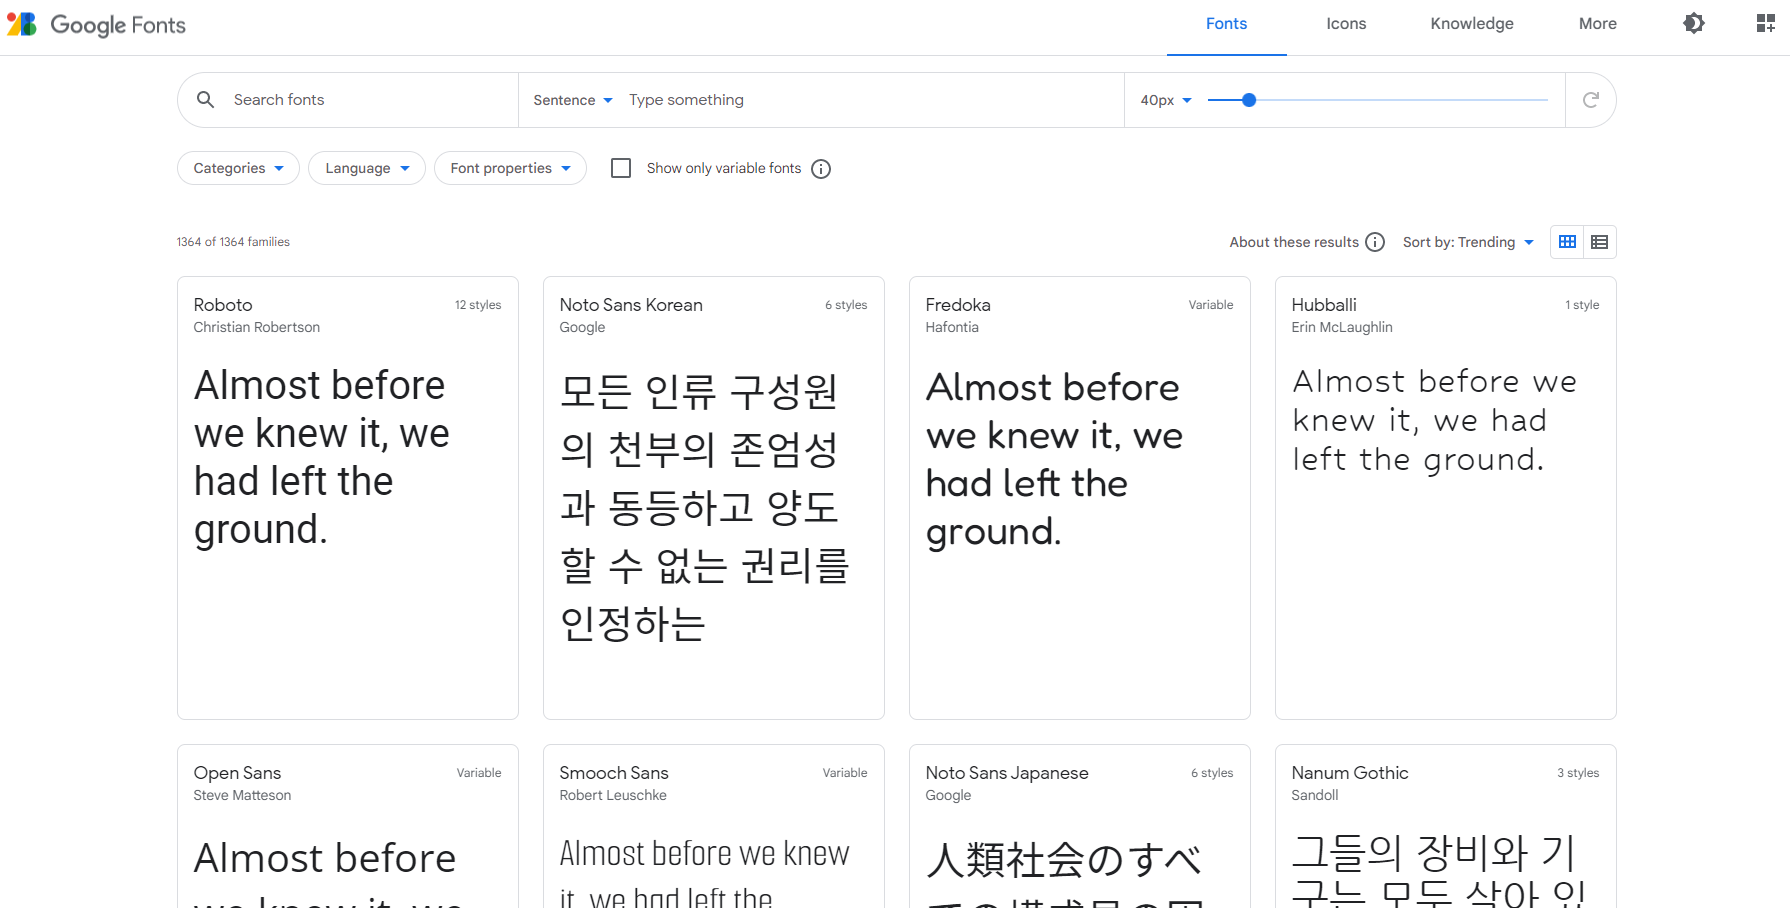Click the Variable label on Fredoka card

coord(1211,305)
